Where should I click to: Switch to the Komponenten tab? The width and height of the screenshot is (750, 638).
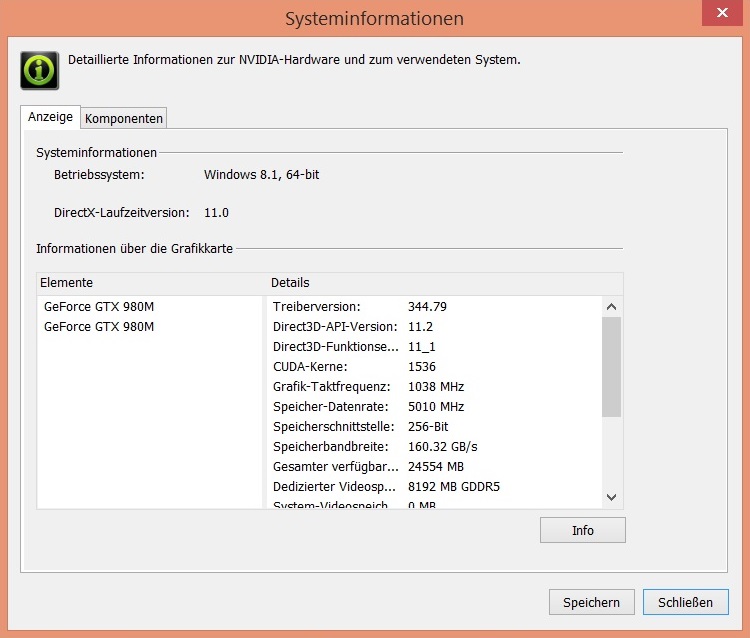124,118
